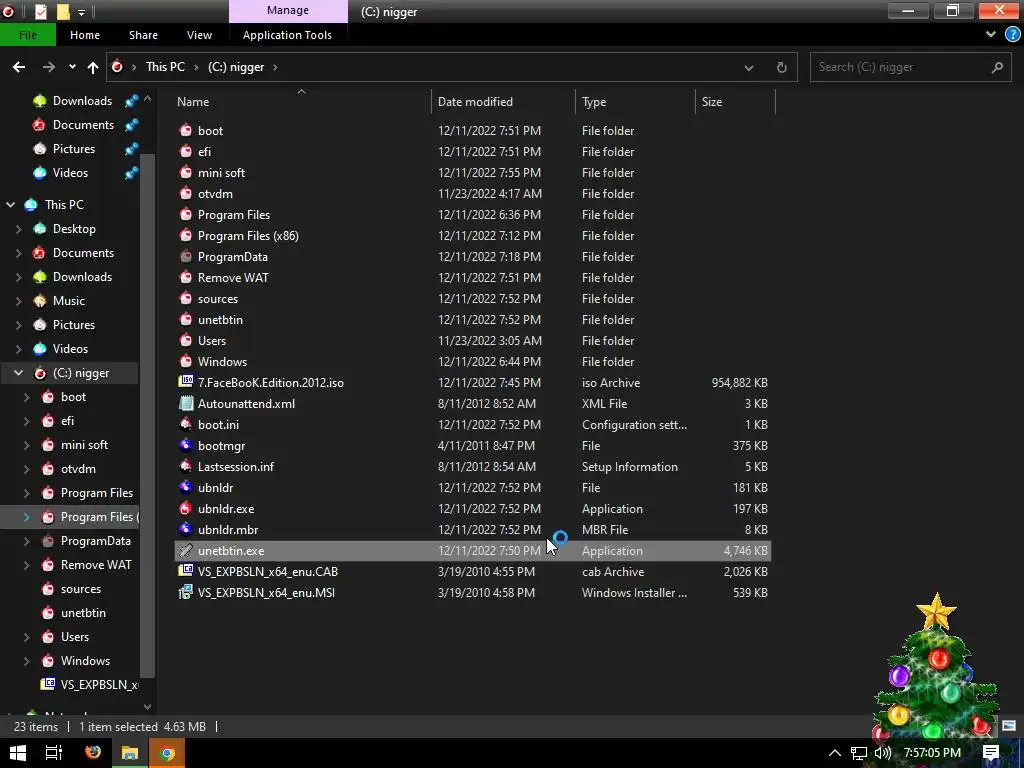Open recent locations dropdown arrow

(72, 67)
